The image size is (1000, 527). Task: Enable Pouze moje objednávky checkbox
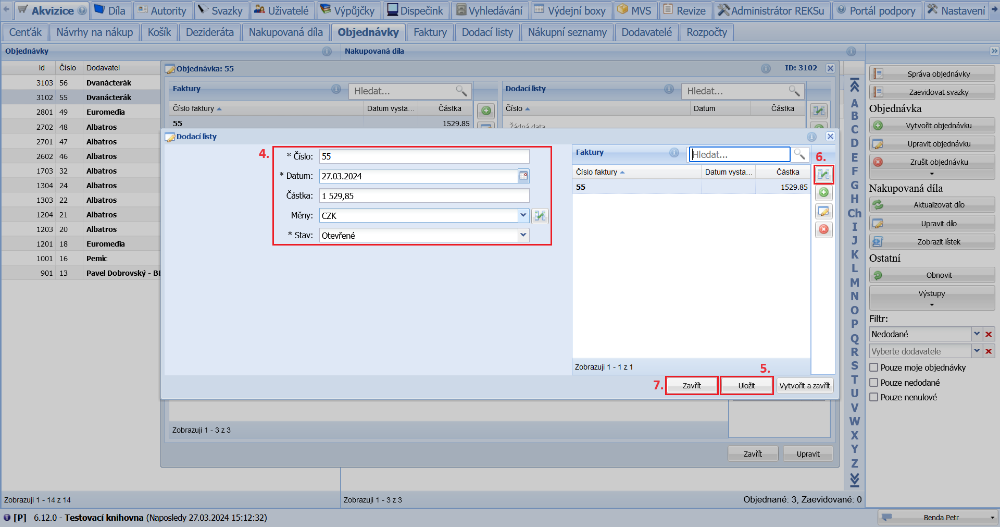[x=875, y=368]
